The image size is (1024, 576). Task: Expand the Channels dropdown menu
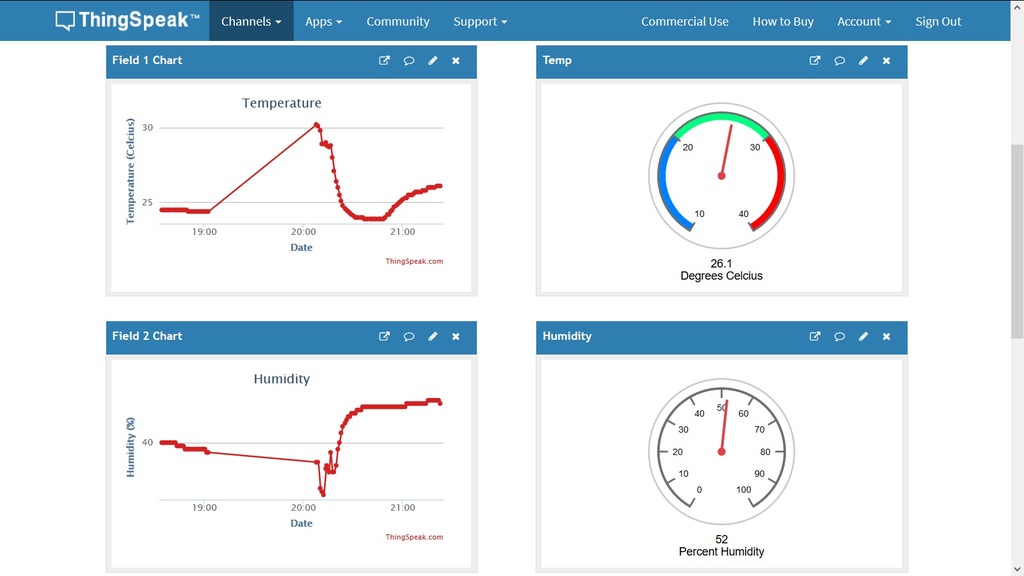tap(251, 21)
